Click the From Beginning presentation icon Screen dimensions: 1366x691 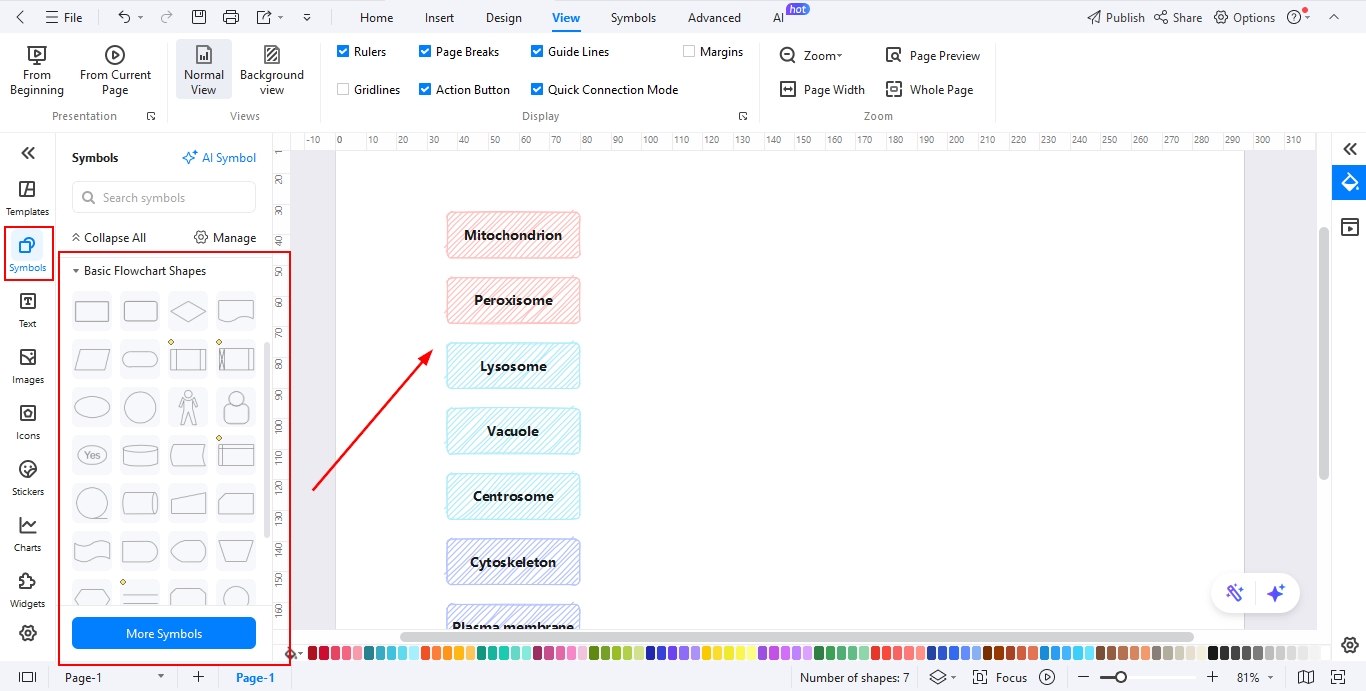click(36, 56)
